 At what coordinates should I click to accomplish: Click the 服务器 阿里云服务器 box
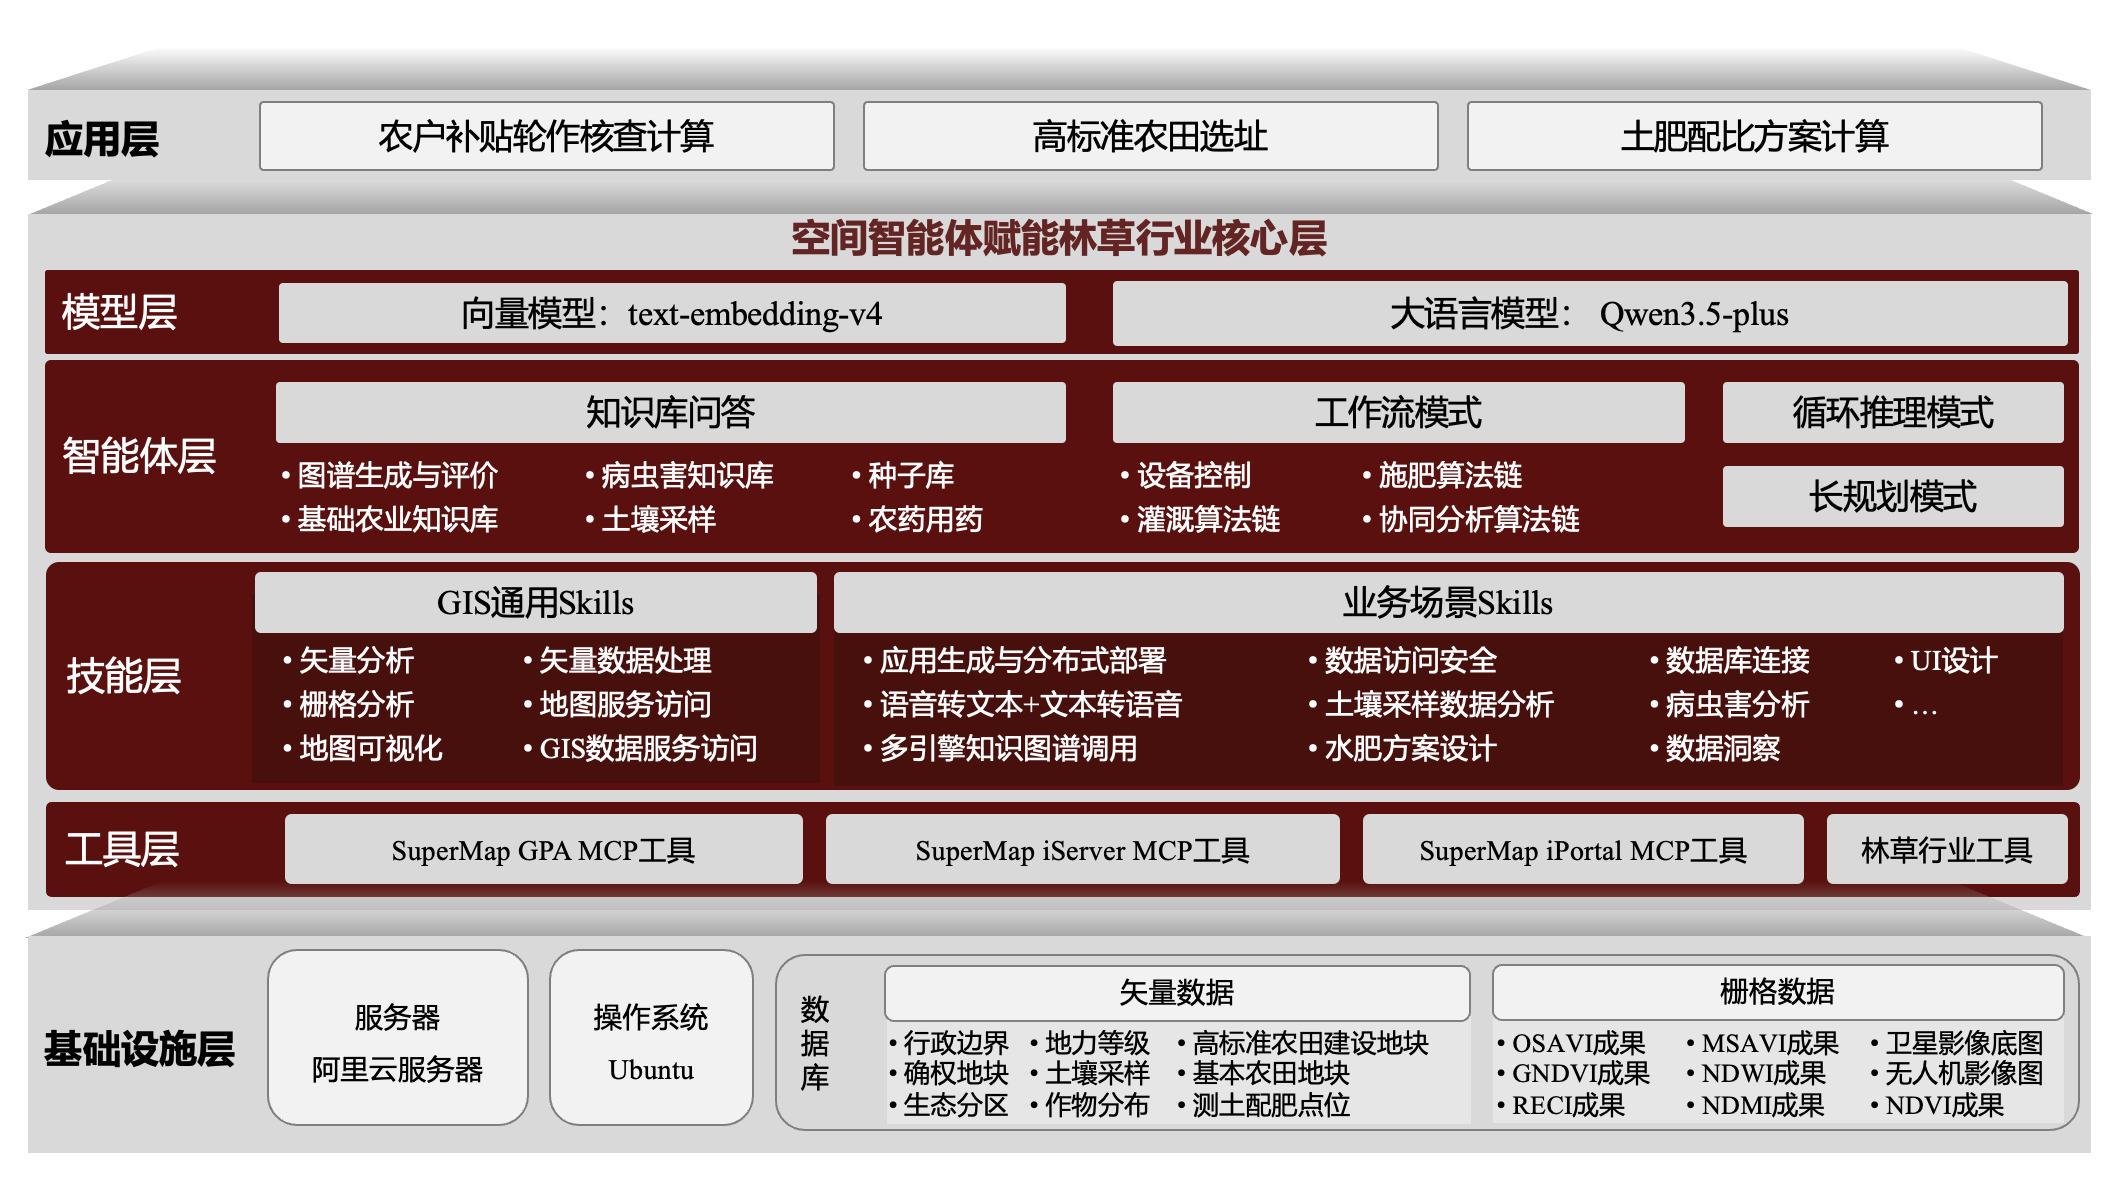pos(397,1038)
